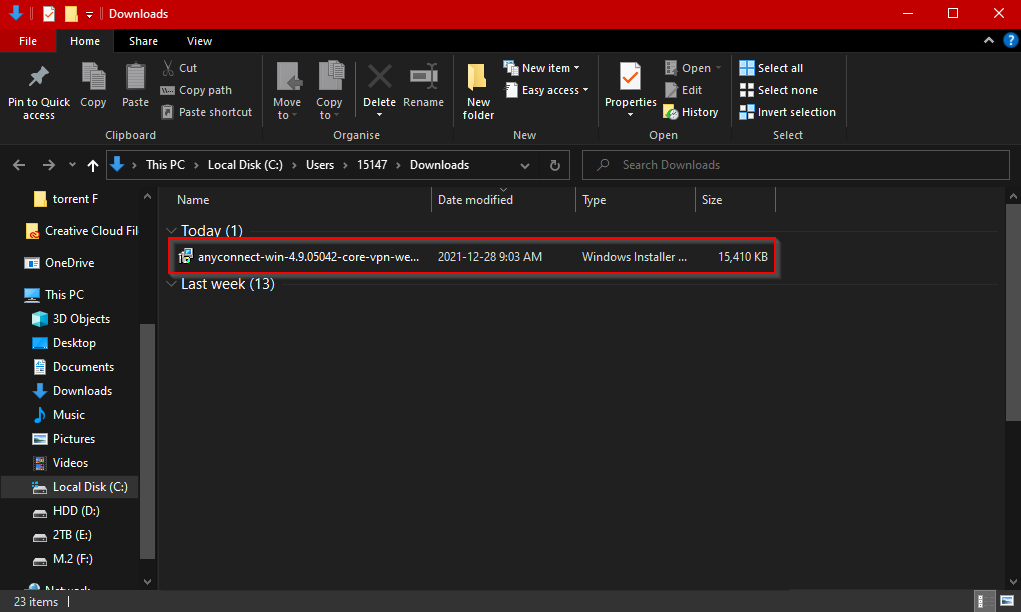
Task: Open Music in navigation pane
Action: [x=59, y=415]
